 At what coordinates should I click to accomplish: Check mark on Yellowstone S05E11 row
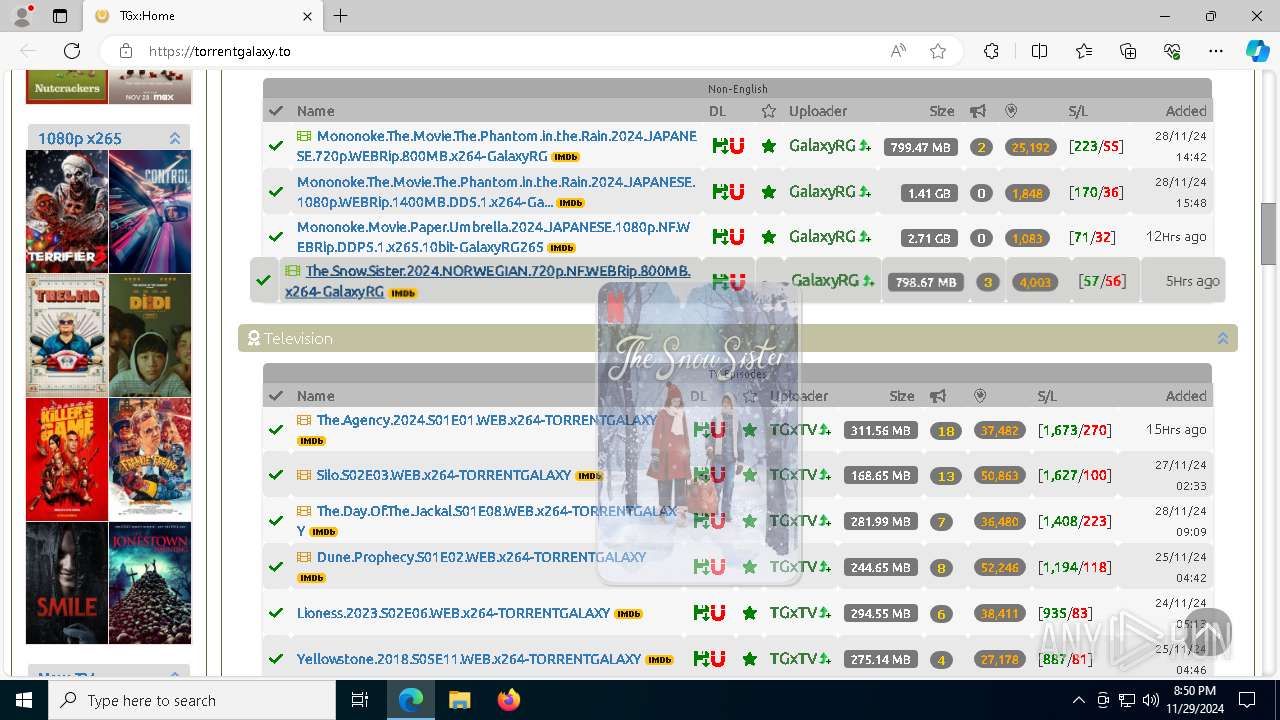pyautogui.click(x=276, y=659)
